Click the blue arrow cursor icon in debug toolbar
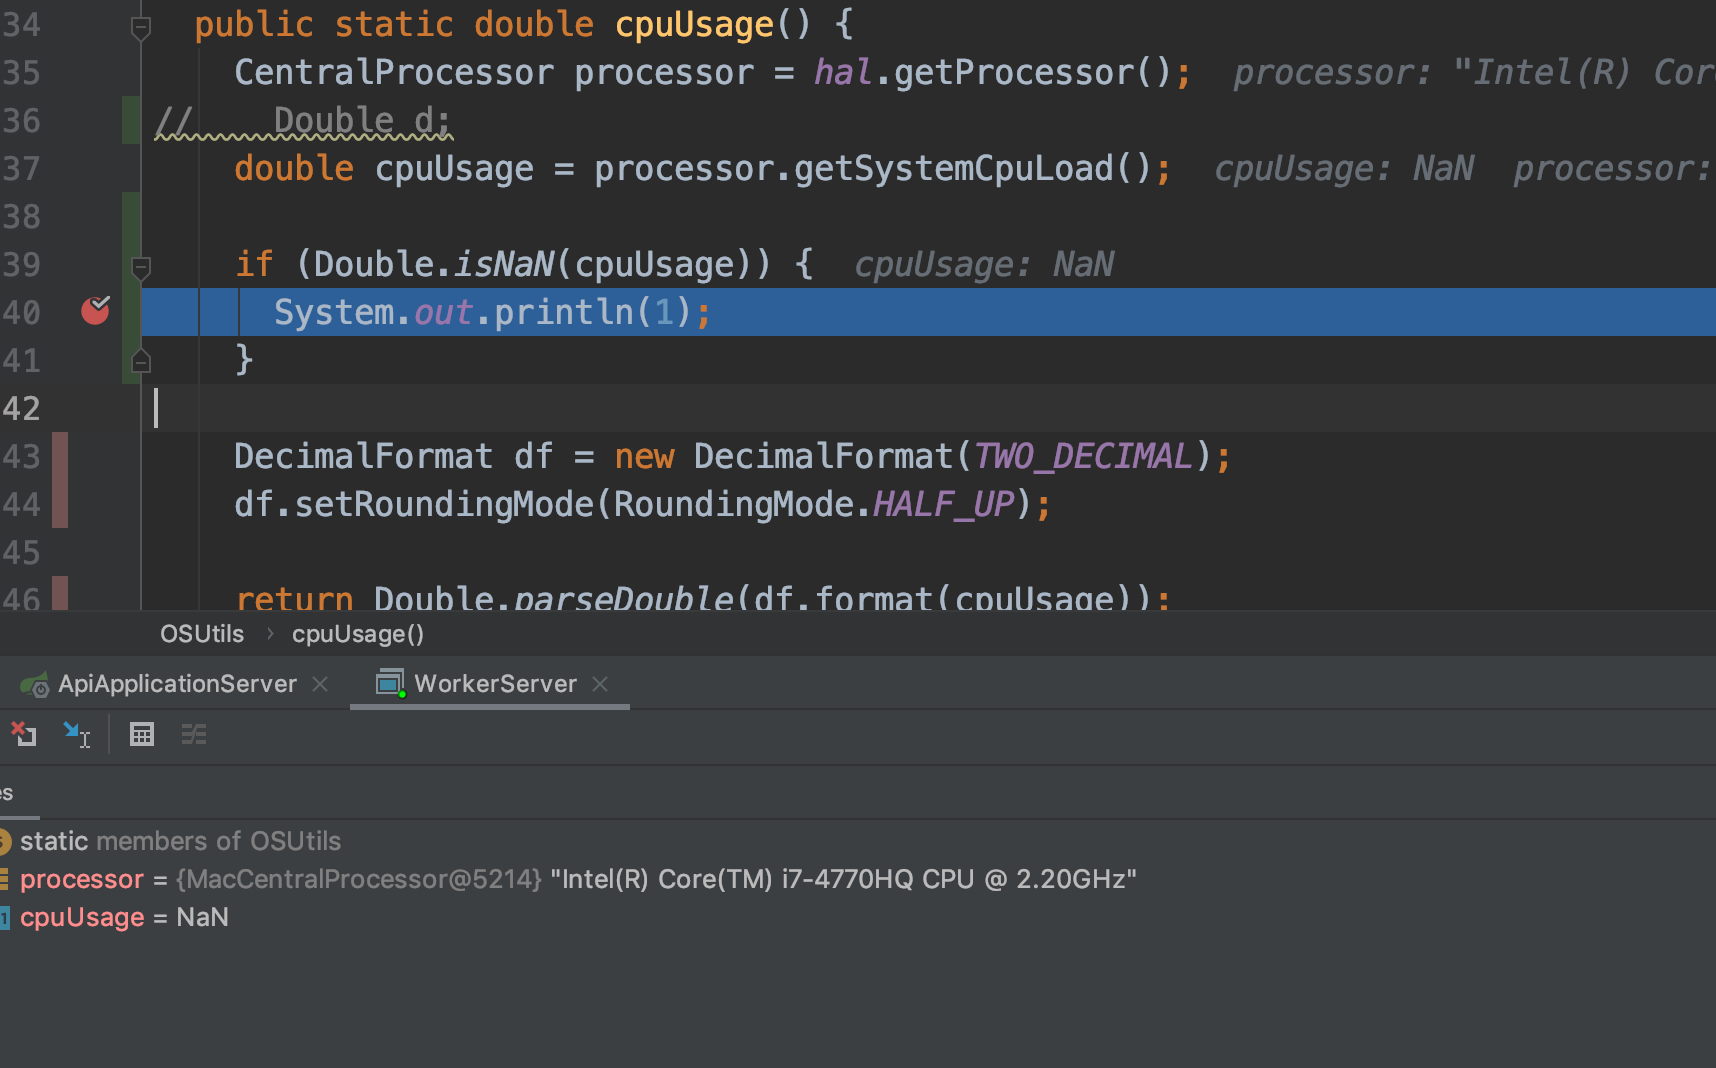The image size is (1716, 1068). pos(77,734)
